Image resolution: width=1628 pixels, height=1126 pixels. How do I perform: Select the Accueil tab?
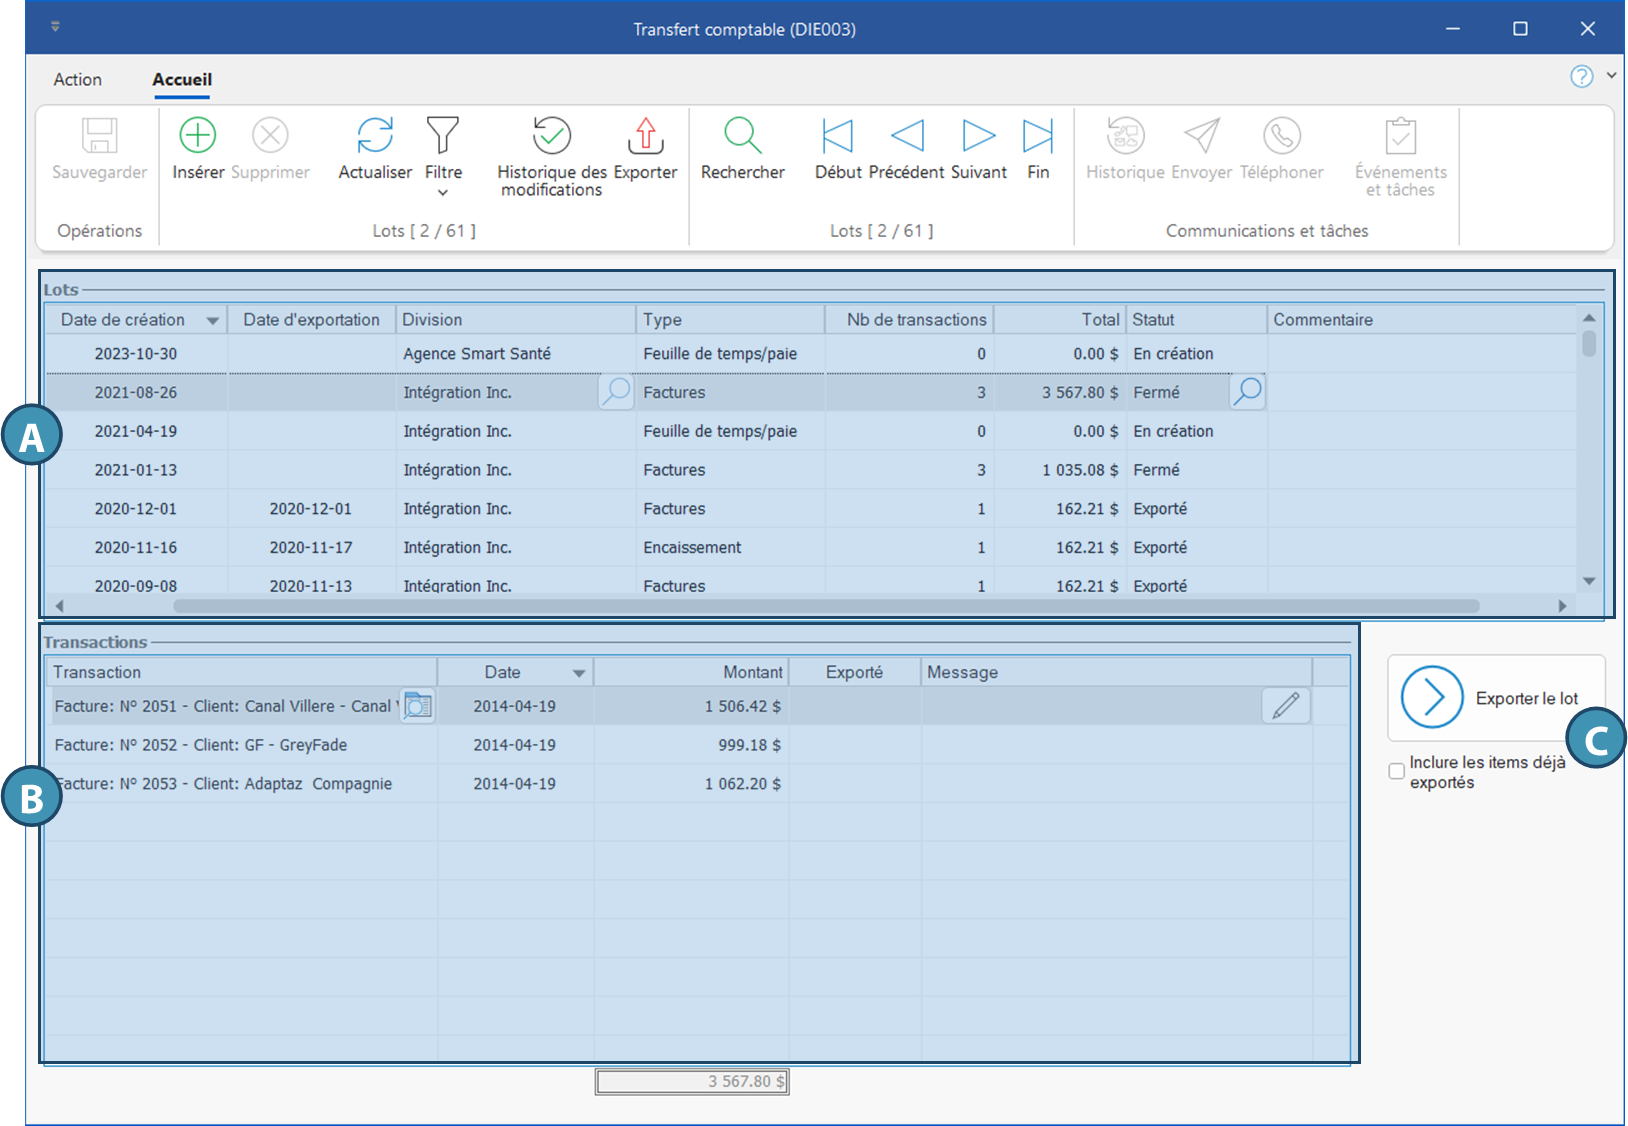pos(182,80)
